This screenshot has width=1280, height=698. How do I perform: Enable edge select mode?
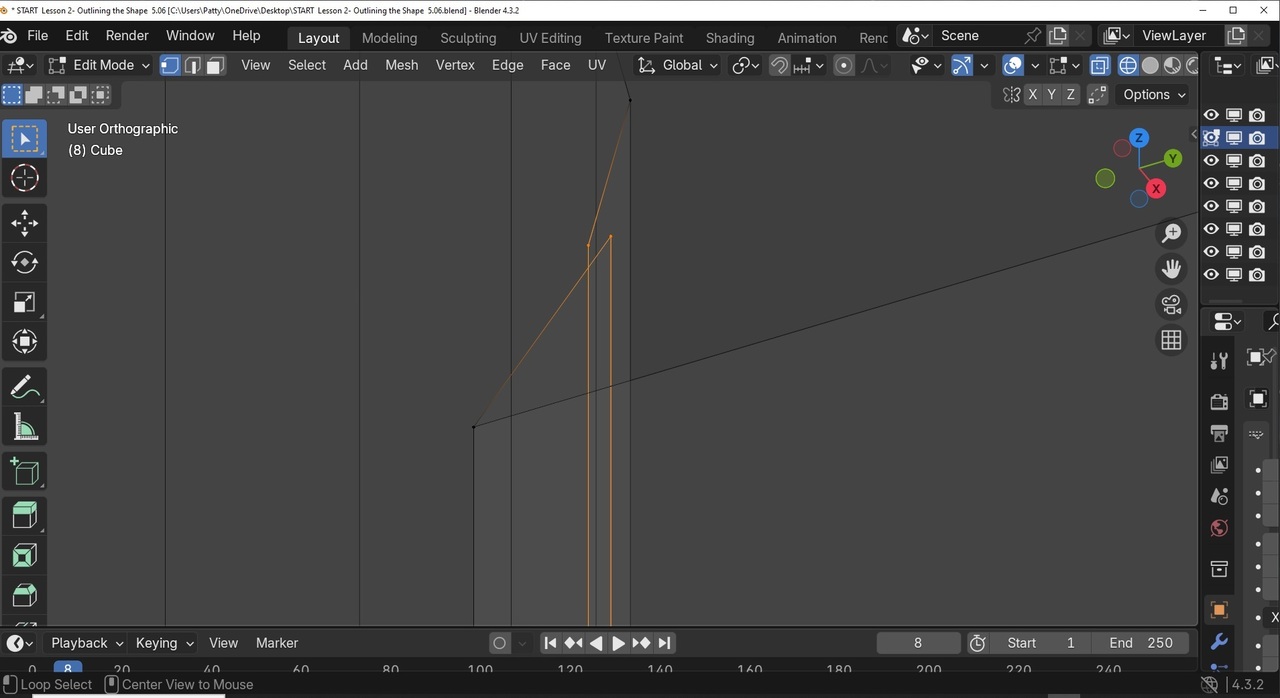(193, 65)
